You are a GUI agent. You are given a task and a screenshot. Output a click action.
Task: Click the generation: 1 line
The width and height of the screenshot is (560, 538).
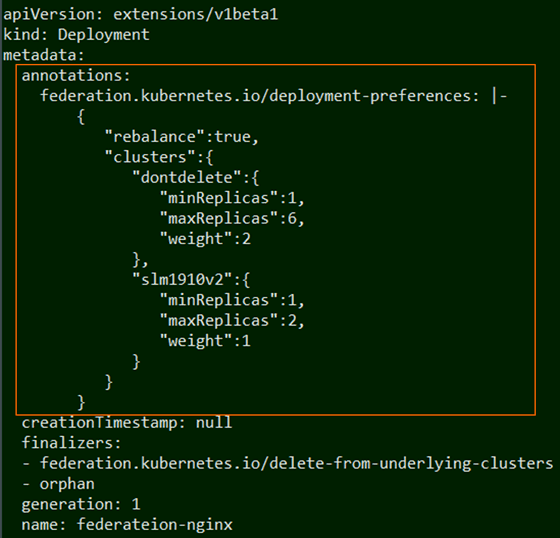(x=81, y=504)
